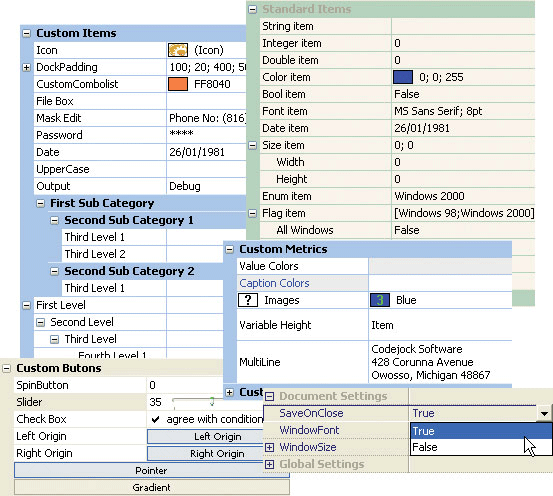Image resolution: width=553 pixels, height=496 pixels.
Task: Expand the WindowSize property
Action: (x=269, y=448)
